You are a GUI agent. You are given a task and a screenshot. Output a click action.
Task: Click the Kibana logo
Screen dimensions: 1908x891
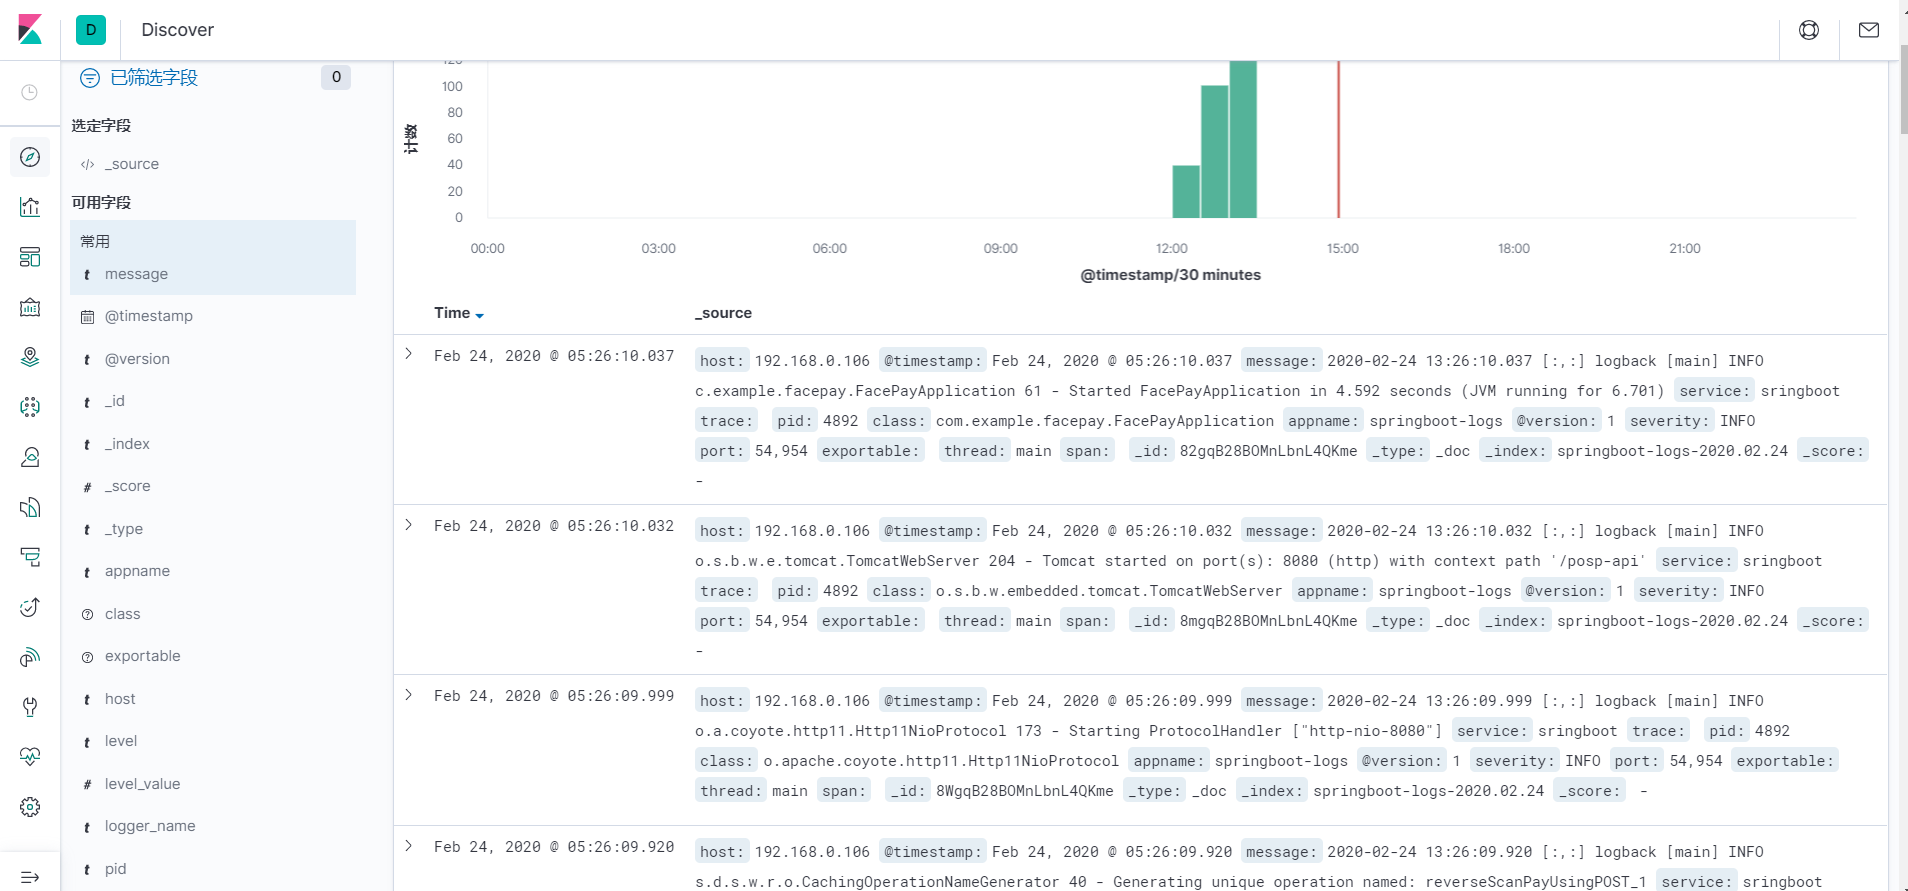click(x=30, y=29)
